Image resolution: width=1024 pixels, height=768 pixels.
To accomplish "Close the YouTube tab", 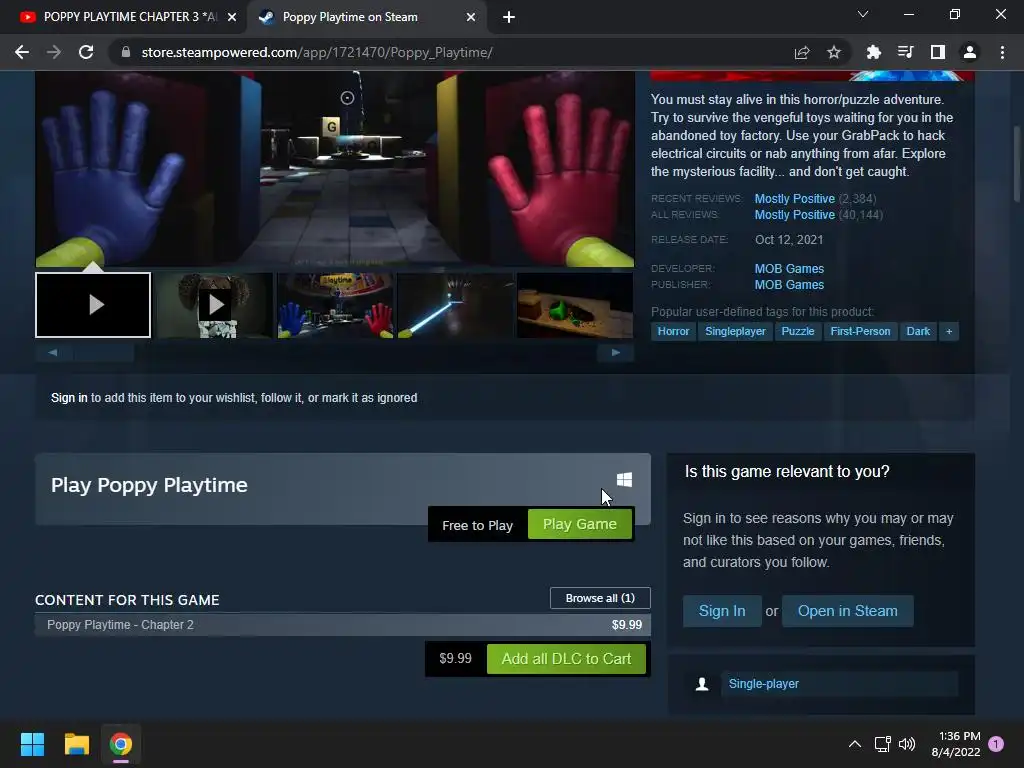I will click(232, 17).
